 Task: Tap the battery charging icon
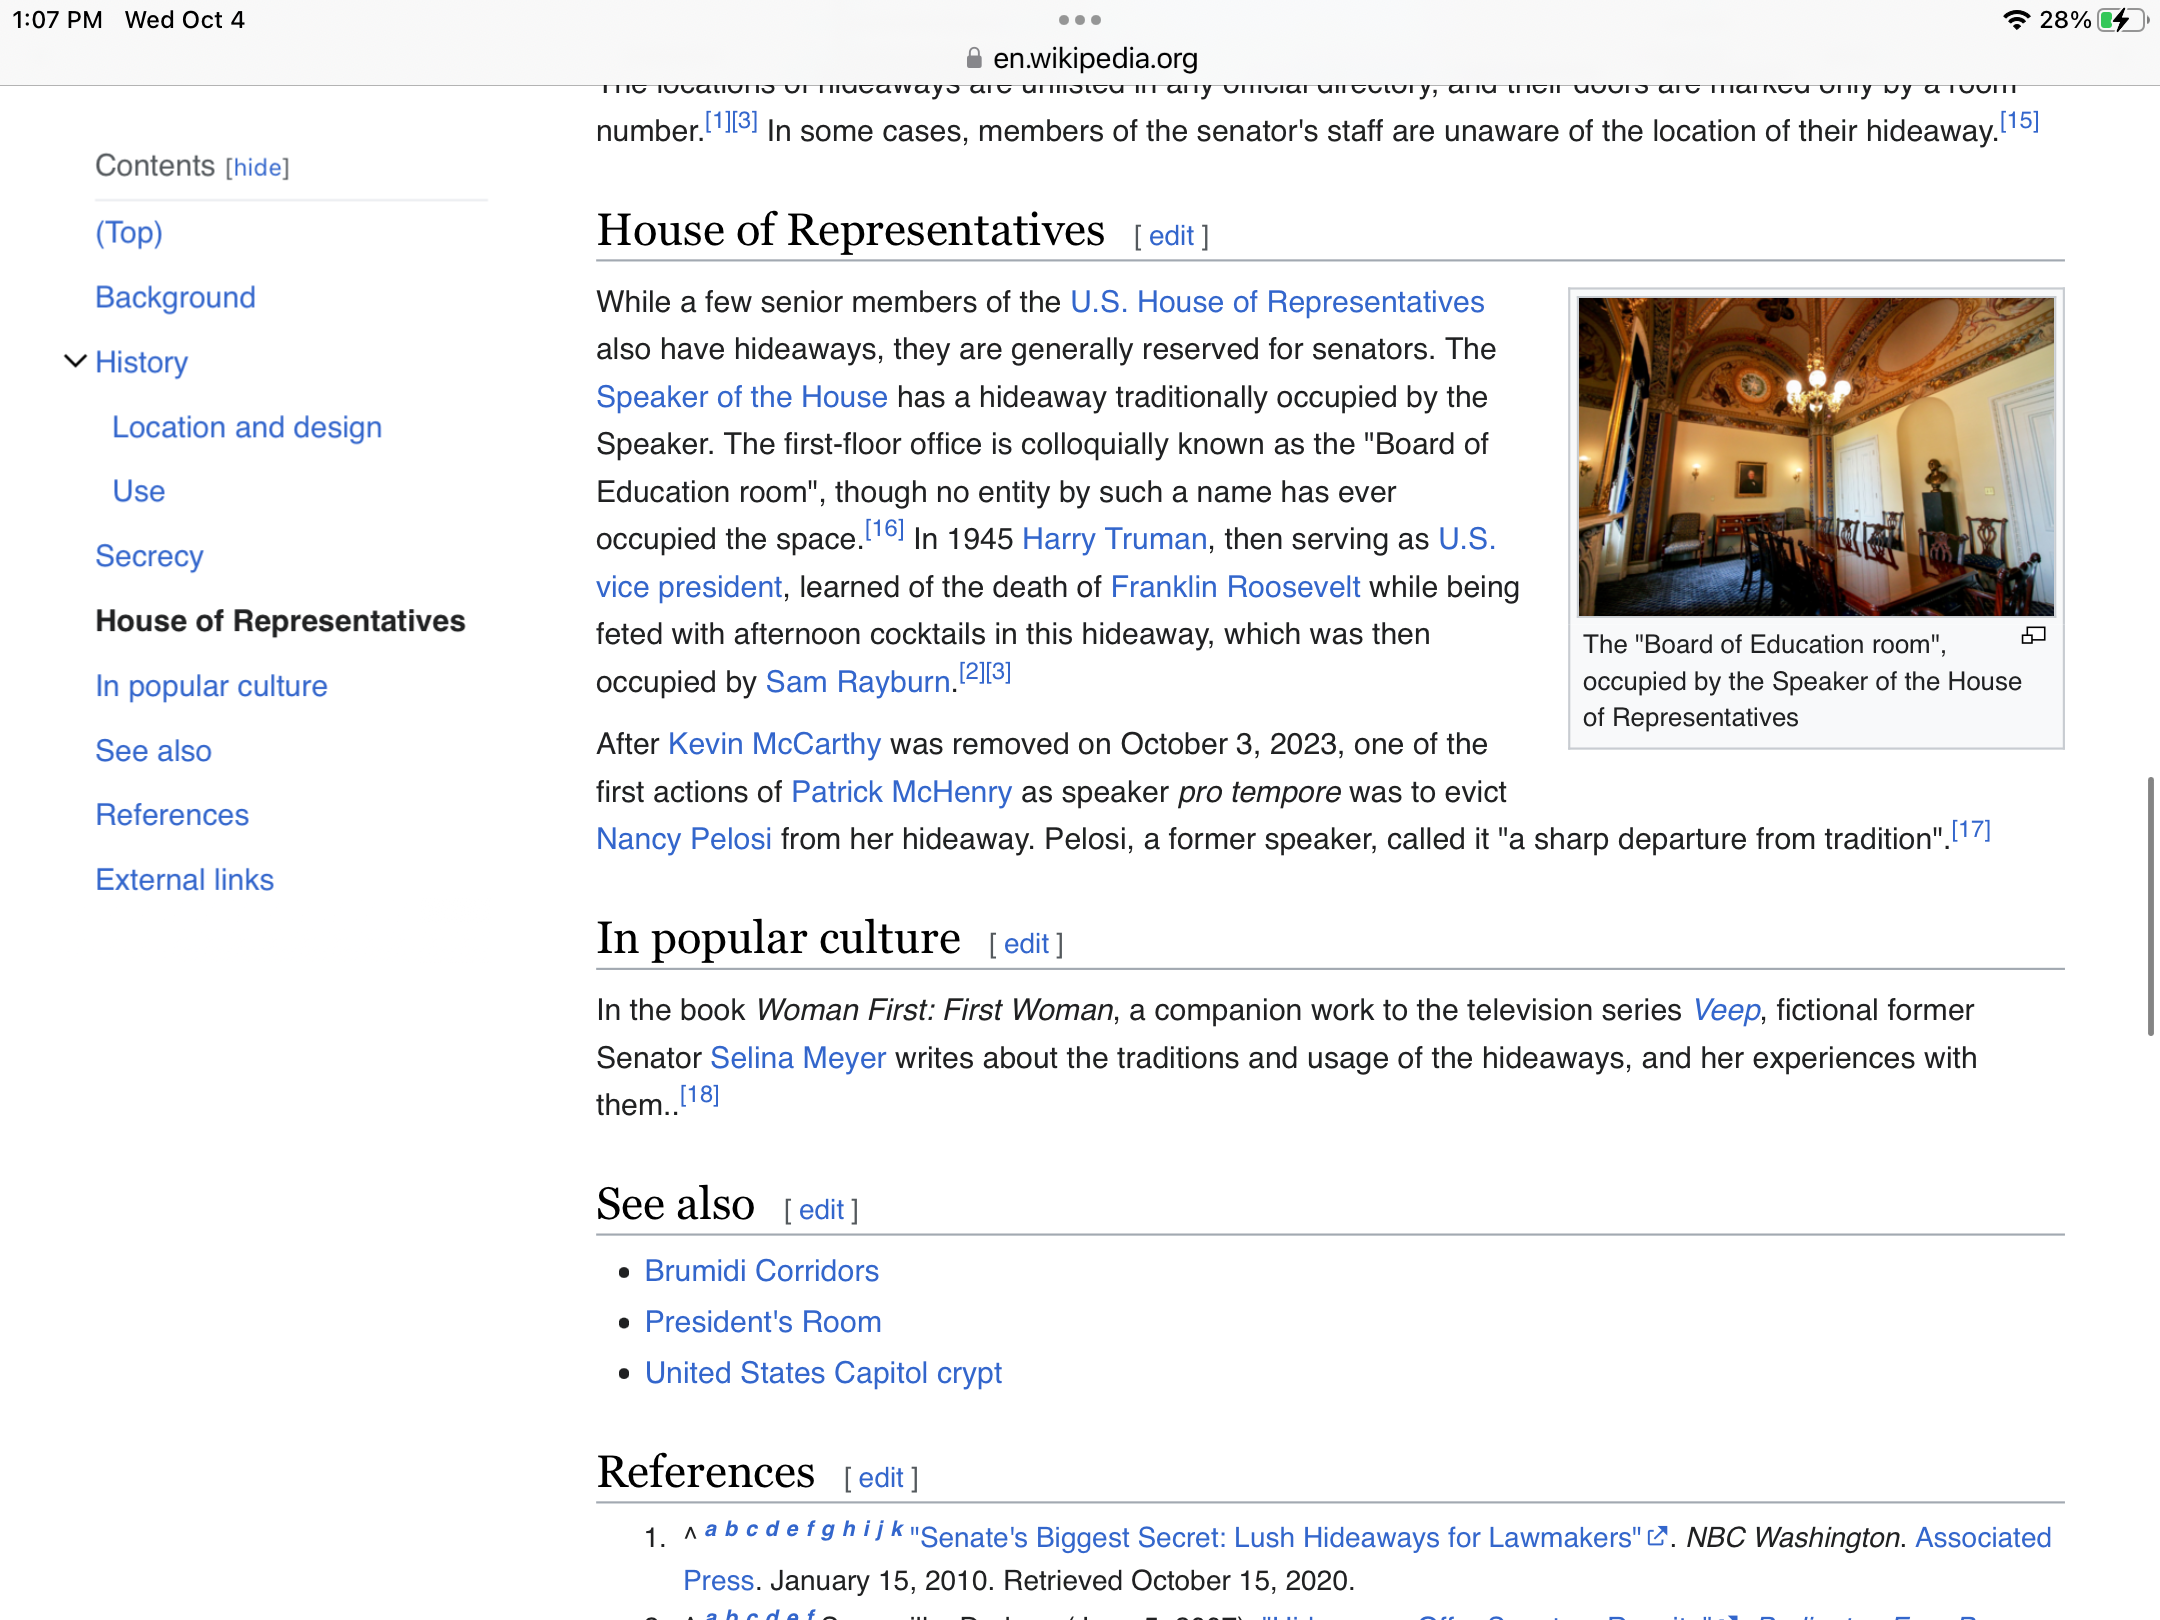point(2122,20)
